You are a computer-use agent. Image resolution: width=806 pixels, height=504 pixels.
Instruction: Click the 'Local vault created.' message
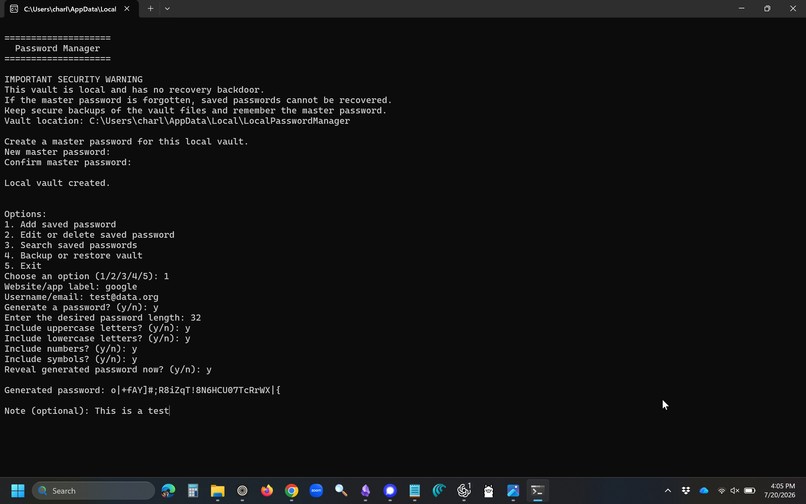(57, 183)
